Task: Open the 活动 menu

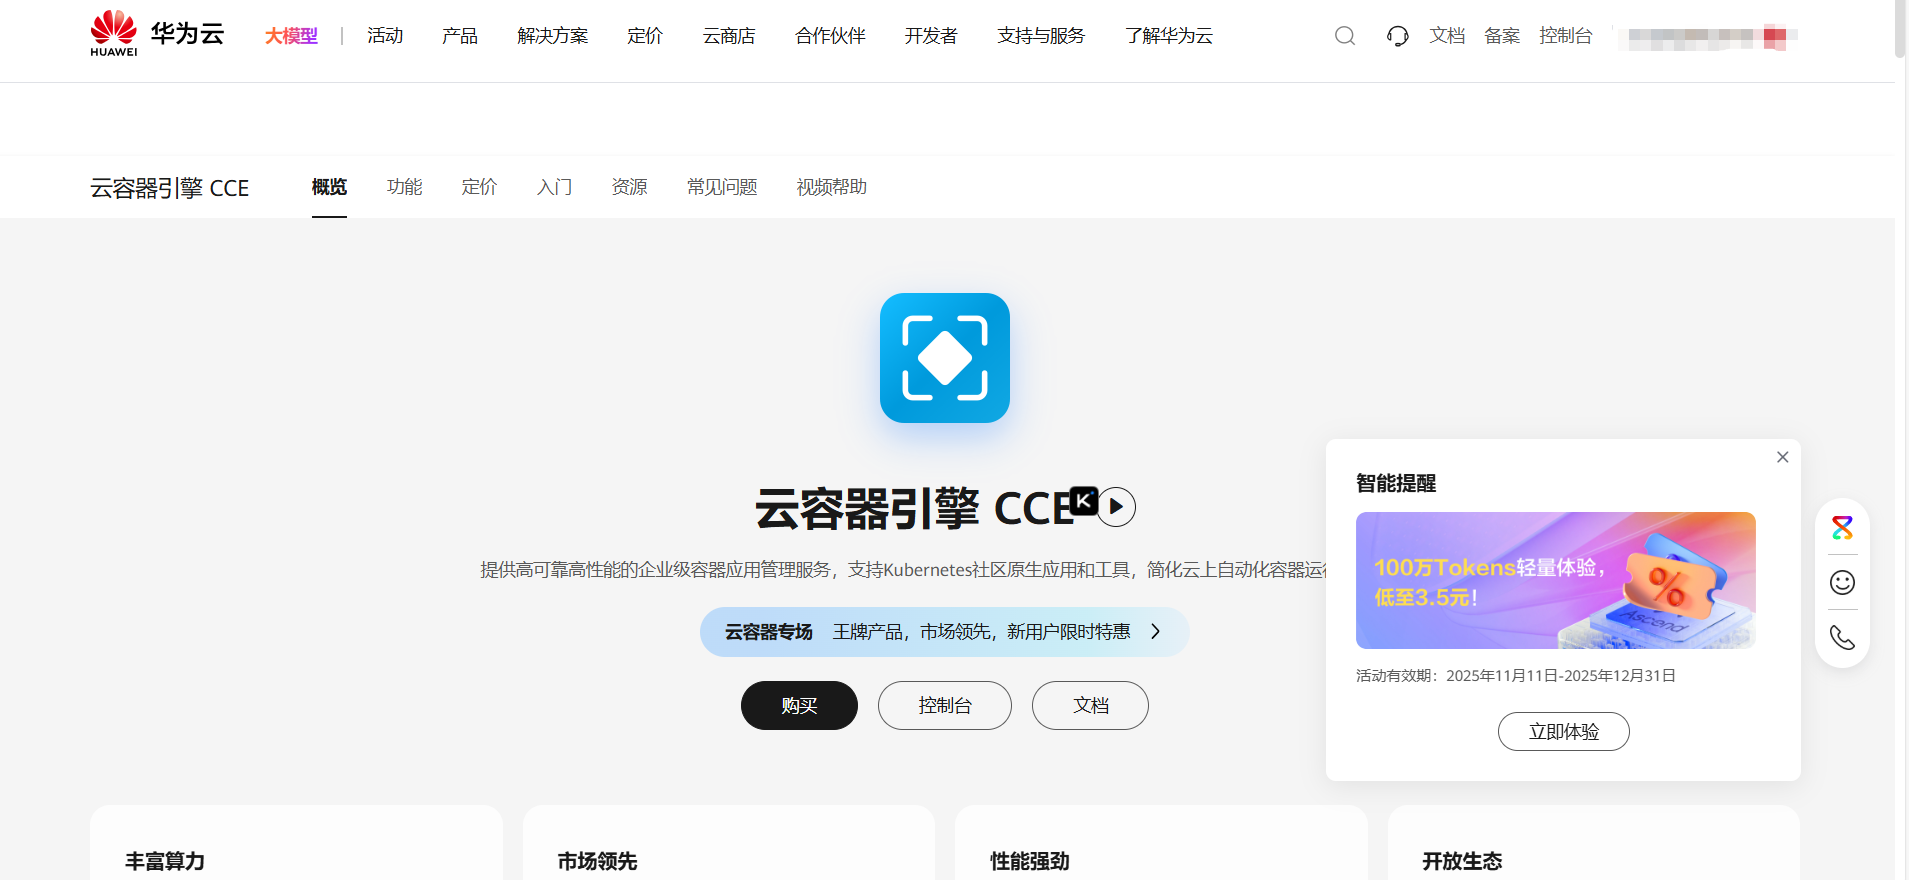Action: (385, 36)
